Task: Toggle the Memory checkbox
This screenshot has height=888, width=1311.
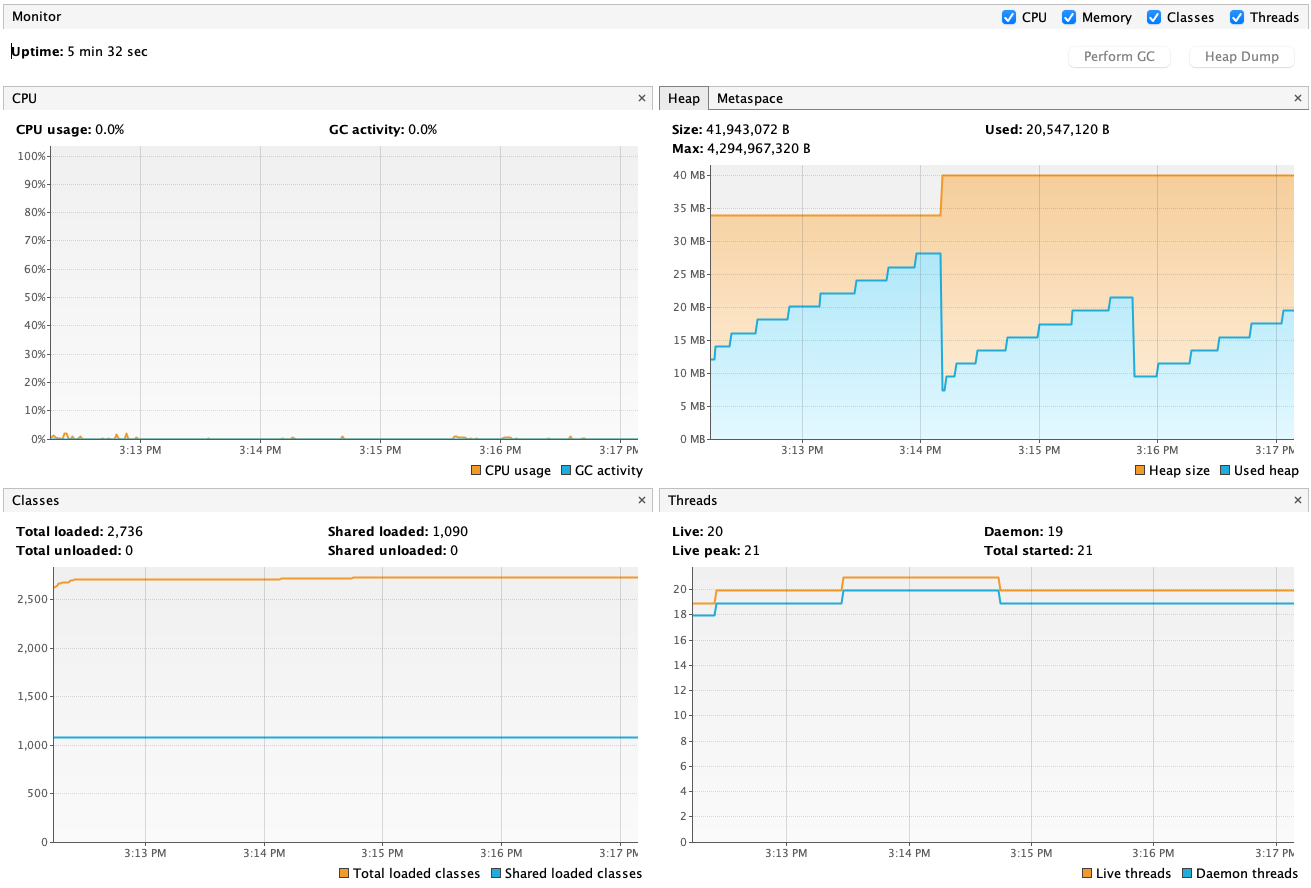Action: click(x=1069, y=17)
